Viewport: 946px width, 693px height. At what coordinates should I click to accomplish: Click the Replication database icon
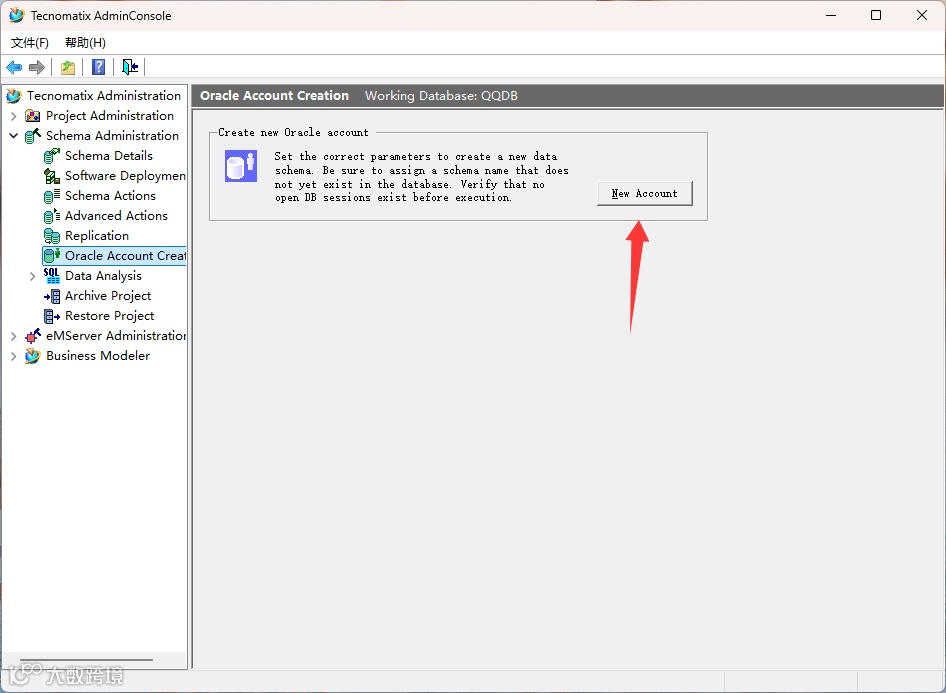click(x=52, y=236)
